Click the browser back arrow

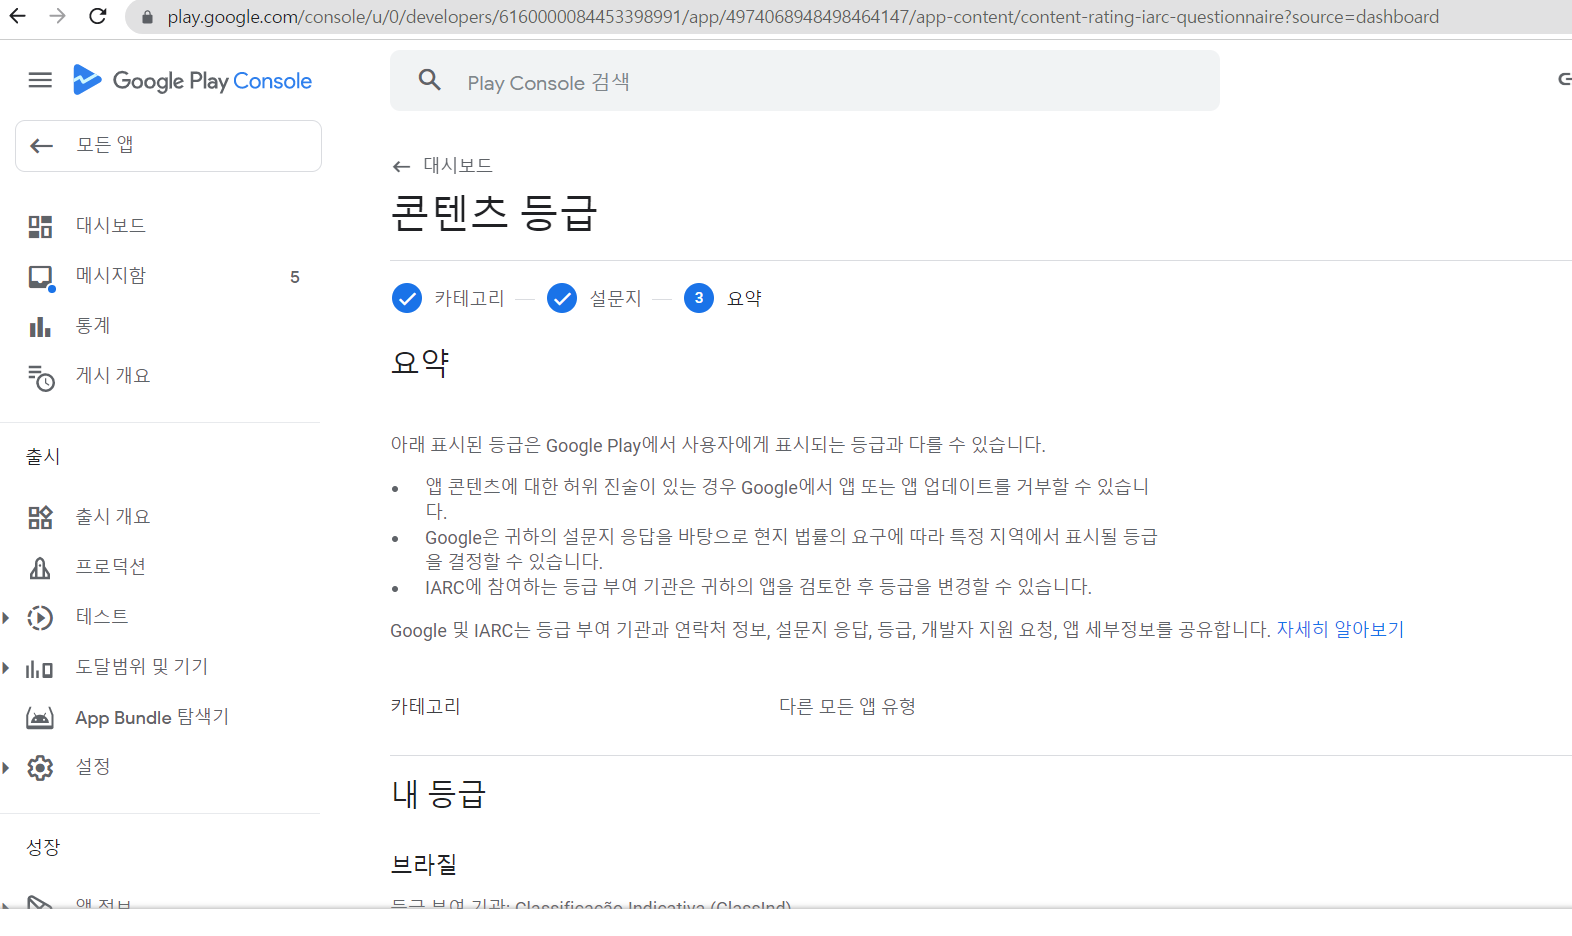click(x=18, y=16)
